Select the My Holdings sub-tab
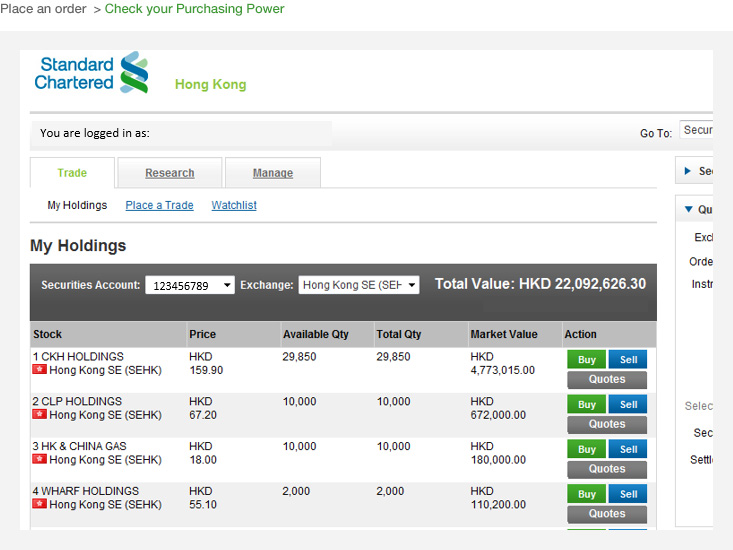The width and height of the screenshot is (733, 550). 77,205
